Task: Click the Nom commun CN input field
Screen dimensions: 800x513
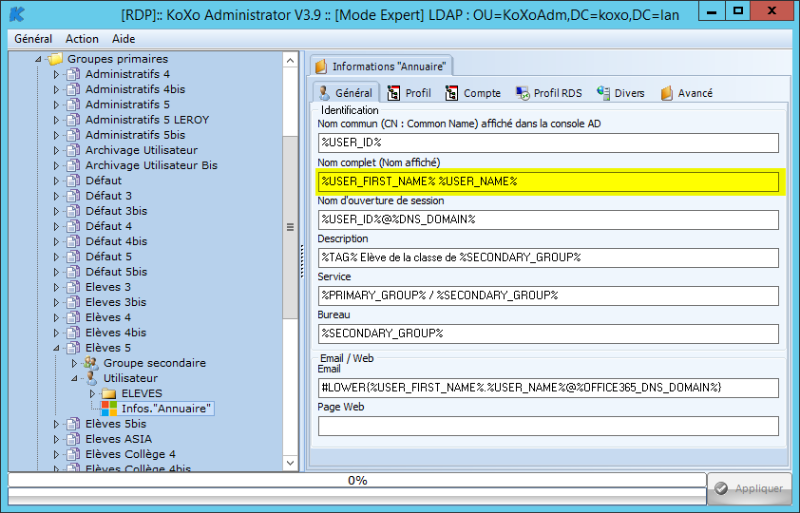Action: tap(548, 143)
